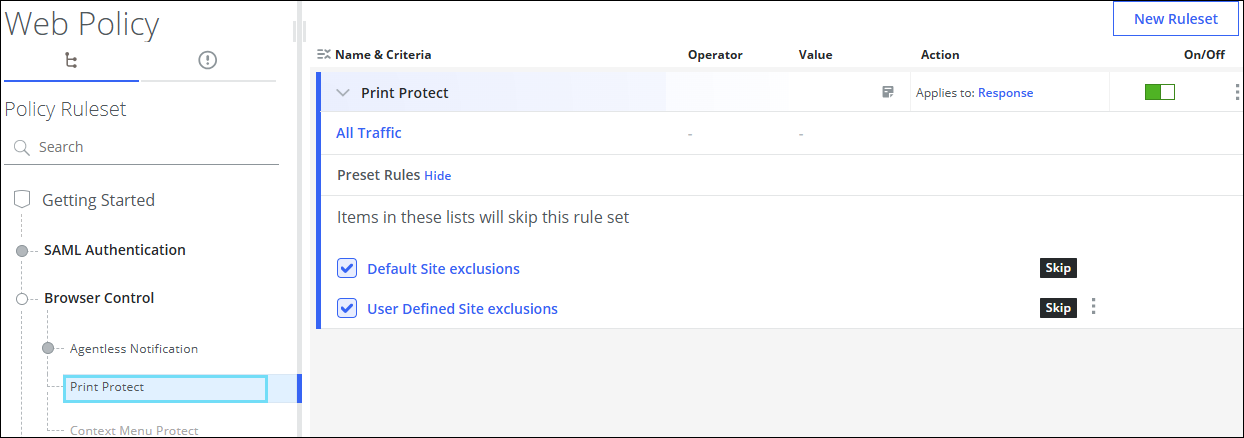This screenshot has width=1244, height=438.
Task: Select Context Menu Protect tree item
Action: (x=133, y=431)
